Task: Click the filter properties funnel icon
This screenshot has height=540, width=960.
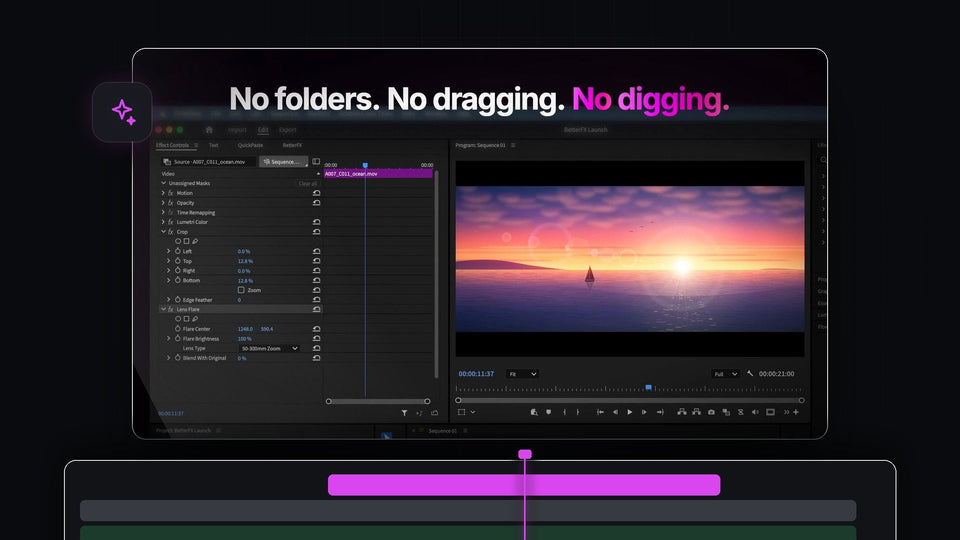Action: (x=404, y=413)
